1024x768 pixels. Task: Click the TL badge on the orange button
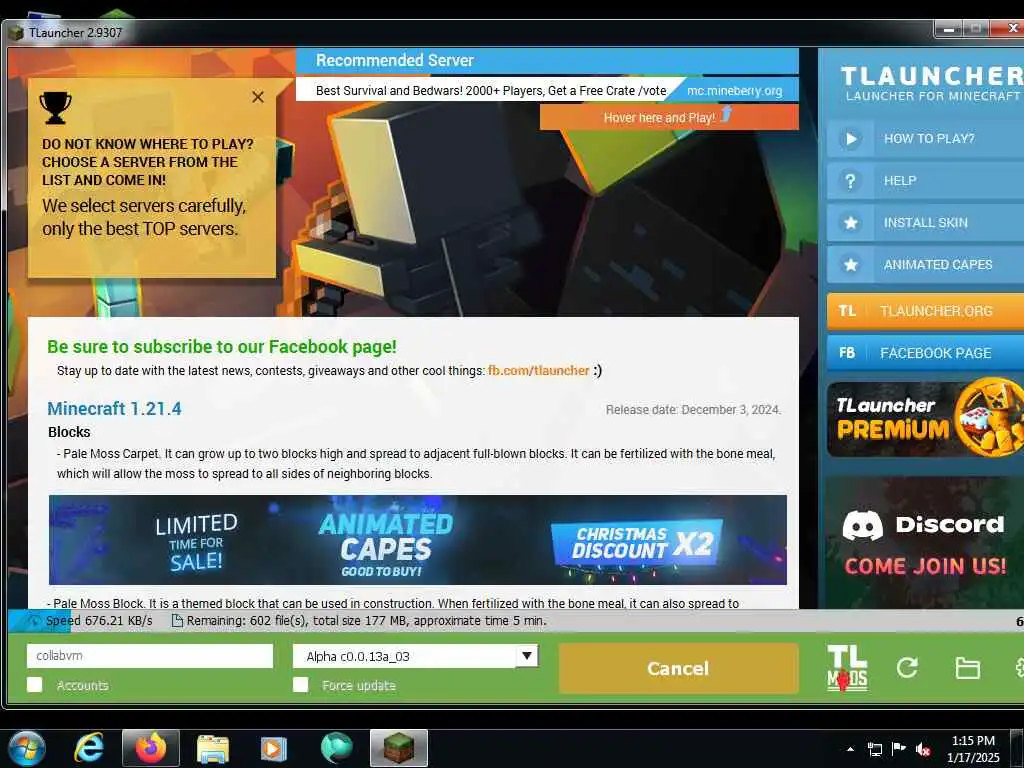click(847, 312)
